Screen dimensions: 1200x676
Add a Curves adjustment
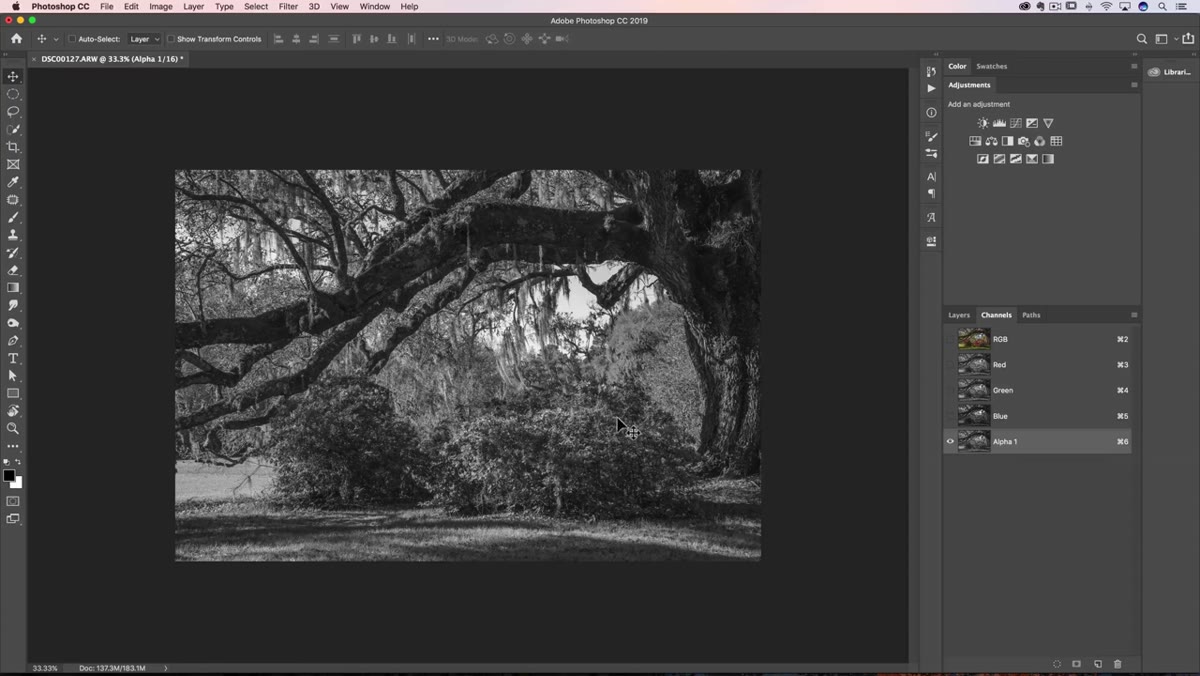click(1016, 123)
